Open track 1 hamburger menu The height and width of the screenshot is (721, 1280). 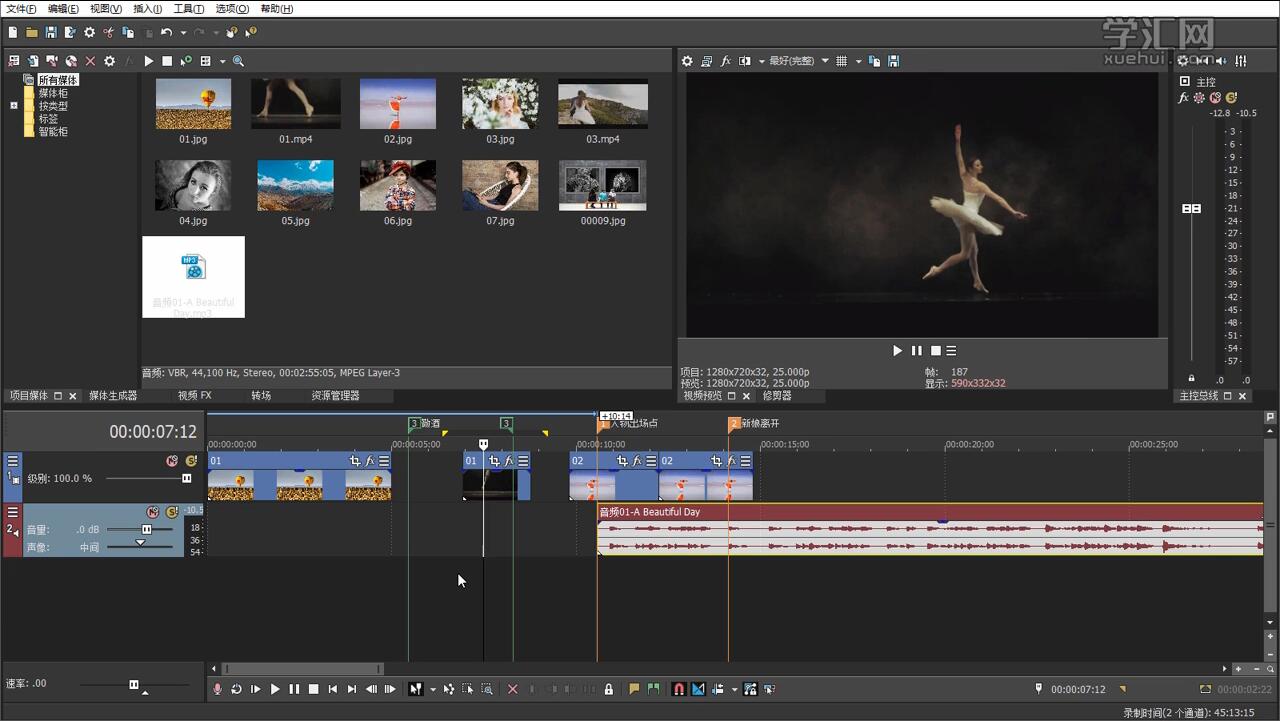[13, 461]
